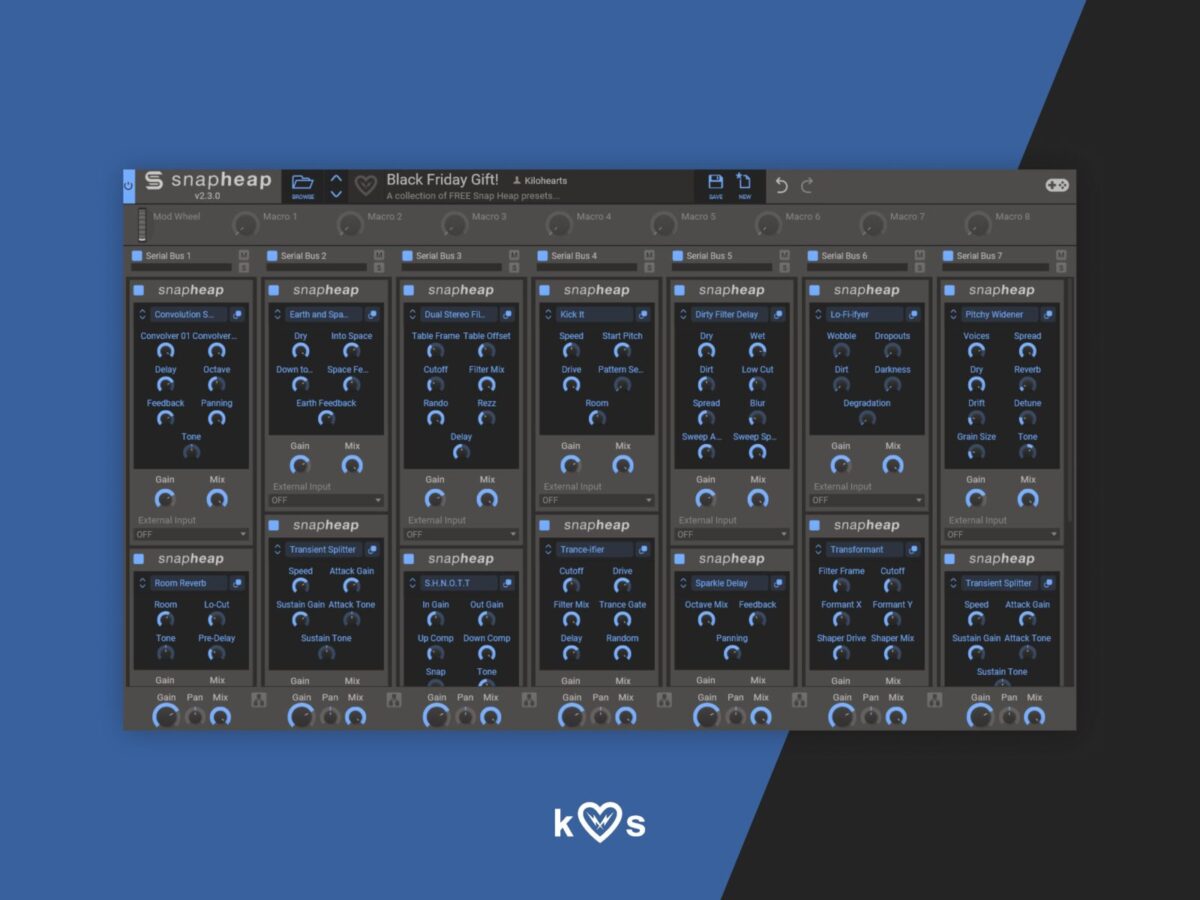Image resolution: width=1200 pixels, height=900 pixels.
Task: Disable Serial Bus 2 with its blue square
Action: point(272,256)
